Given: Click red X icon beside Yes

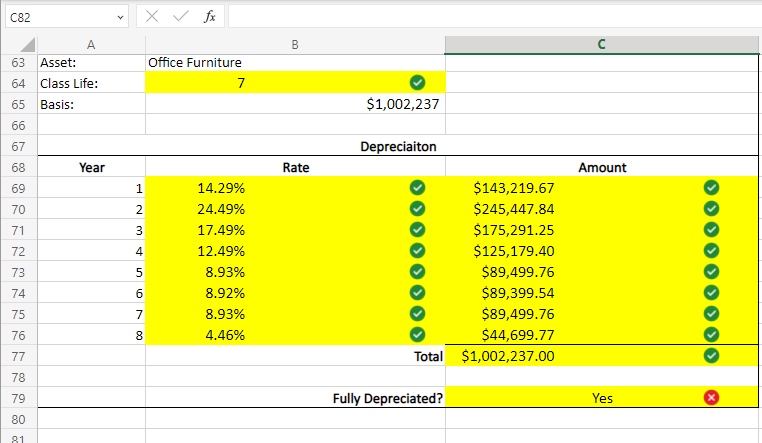Looking at the screenshot, I should point(711,397).
